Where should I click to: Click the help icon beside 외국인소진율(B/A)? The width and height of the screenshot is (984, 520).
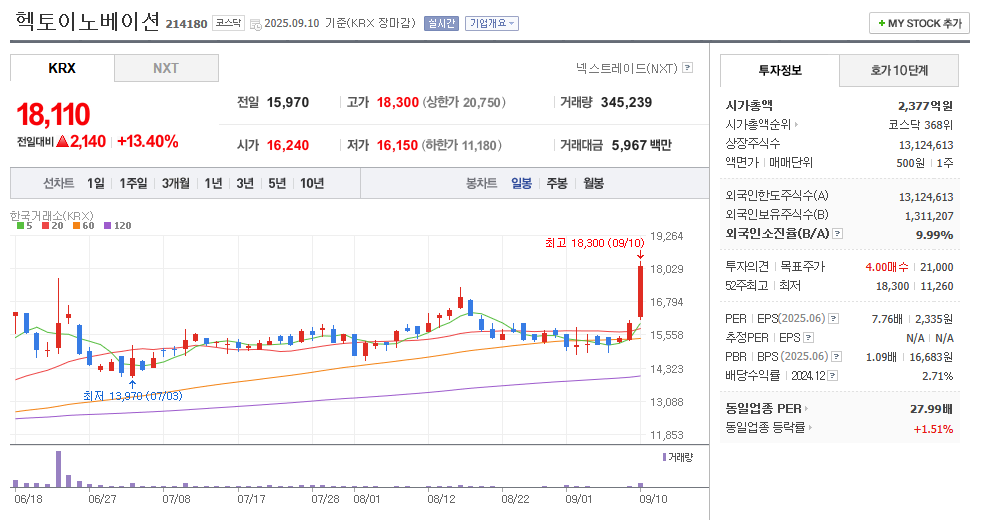pyautogui.click(x=837, y=233)
